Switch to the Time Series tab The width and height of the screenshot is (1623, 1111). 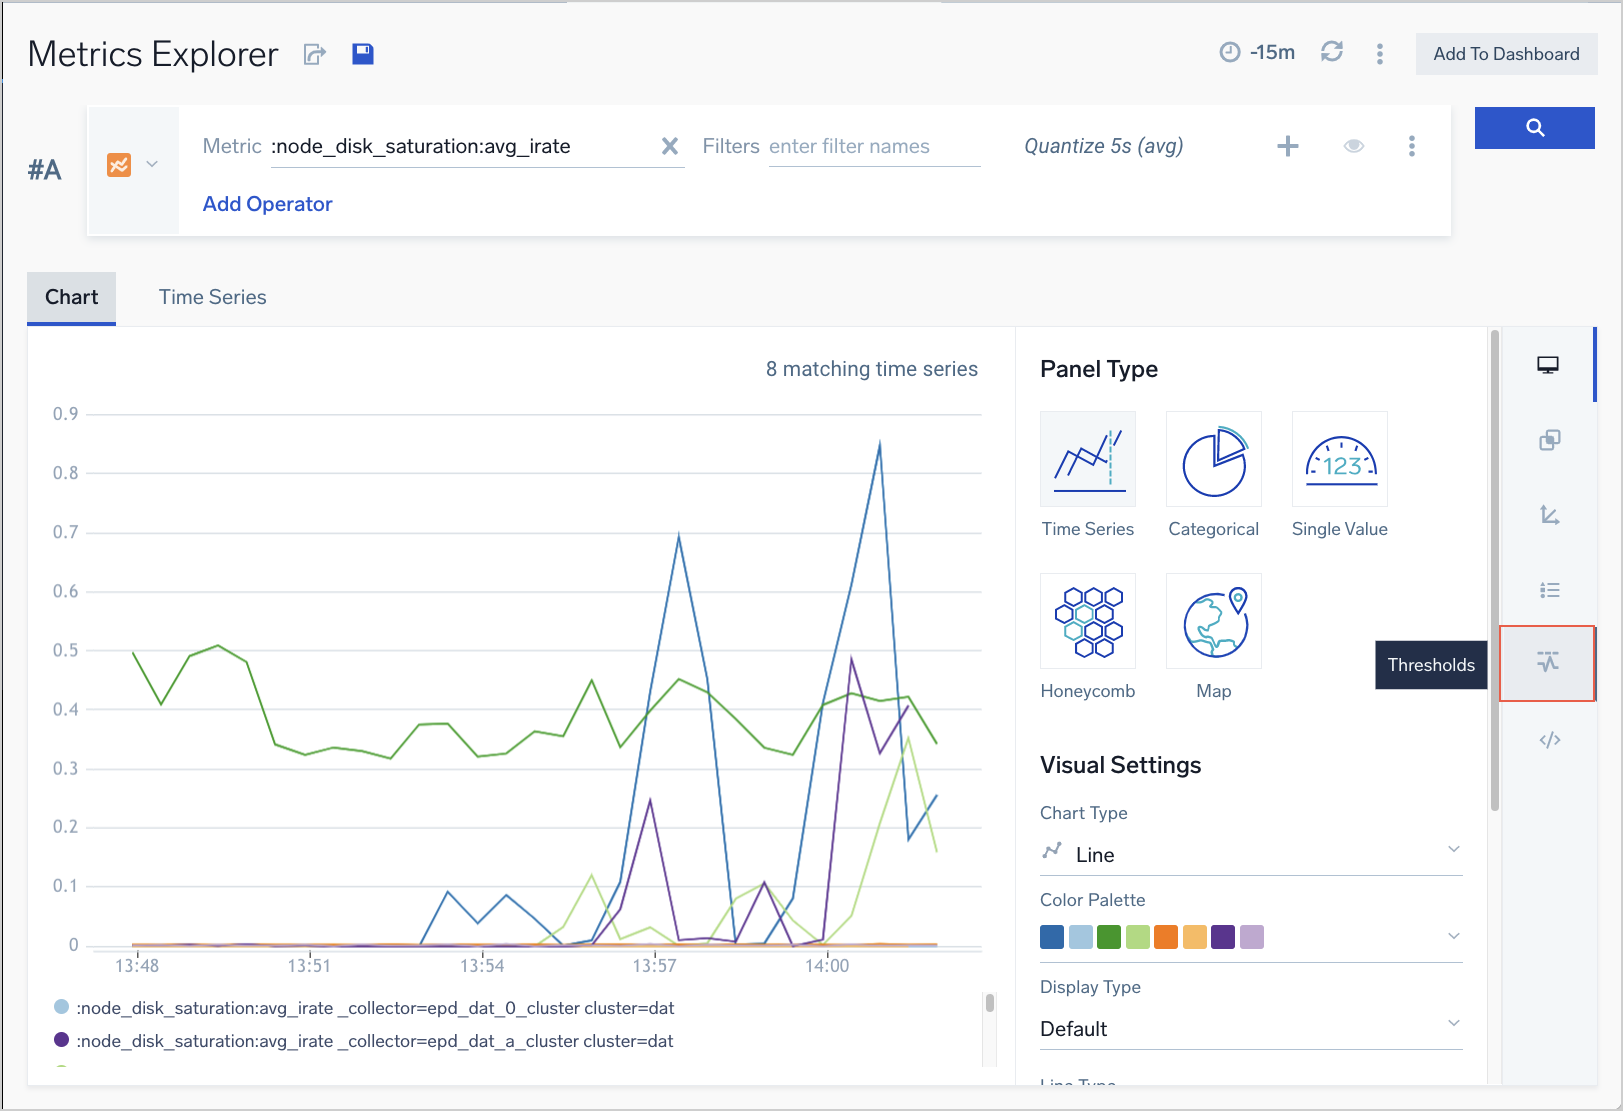[212, 297]
